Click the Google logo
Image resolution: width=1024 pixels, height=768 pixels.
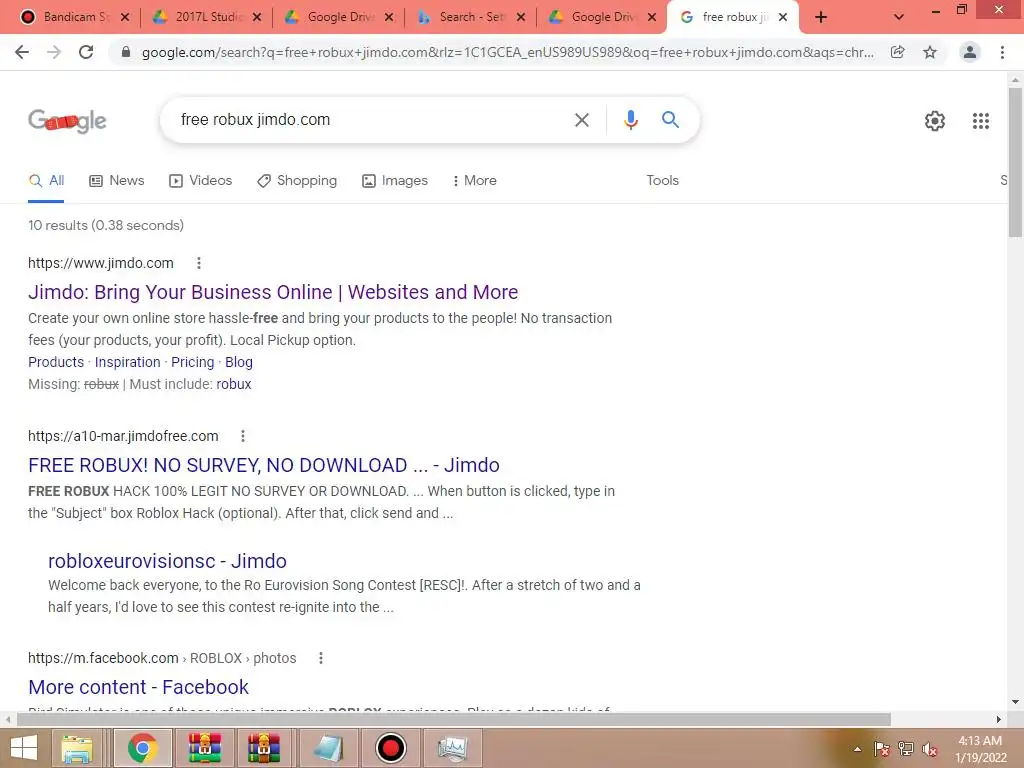click(x=67, y=121)
